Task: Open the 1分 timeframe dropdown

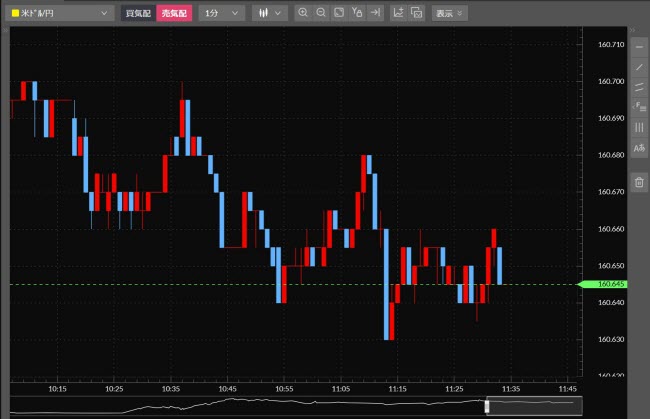Action: [x=221, y=13]
